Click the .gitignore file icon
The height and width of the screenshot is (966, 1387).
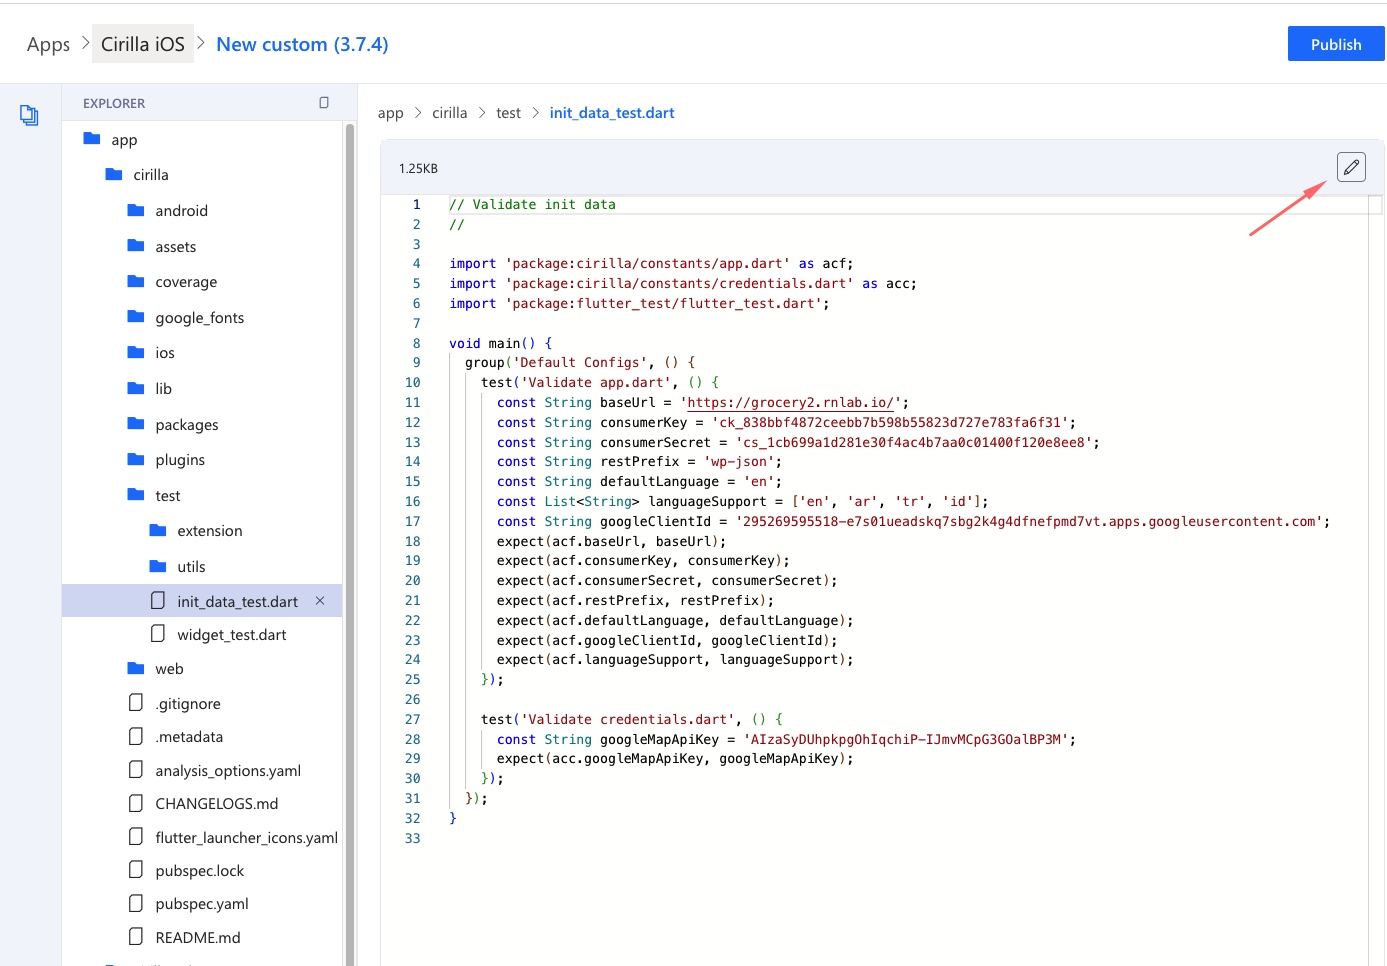pyautogui.click(x=136, y=703)
